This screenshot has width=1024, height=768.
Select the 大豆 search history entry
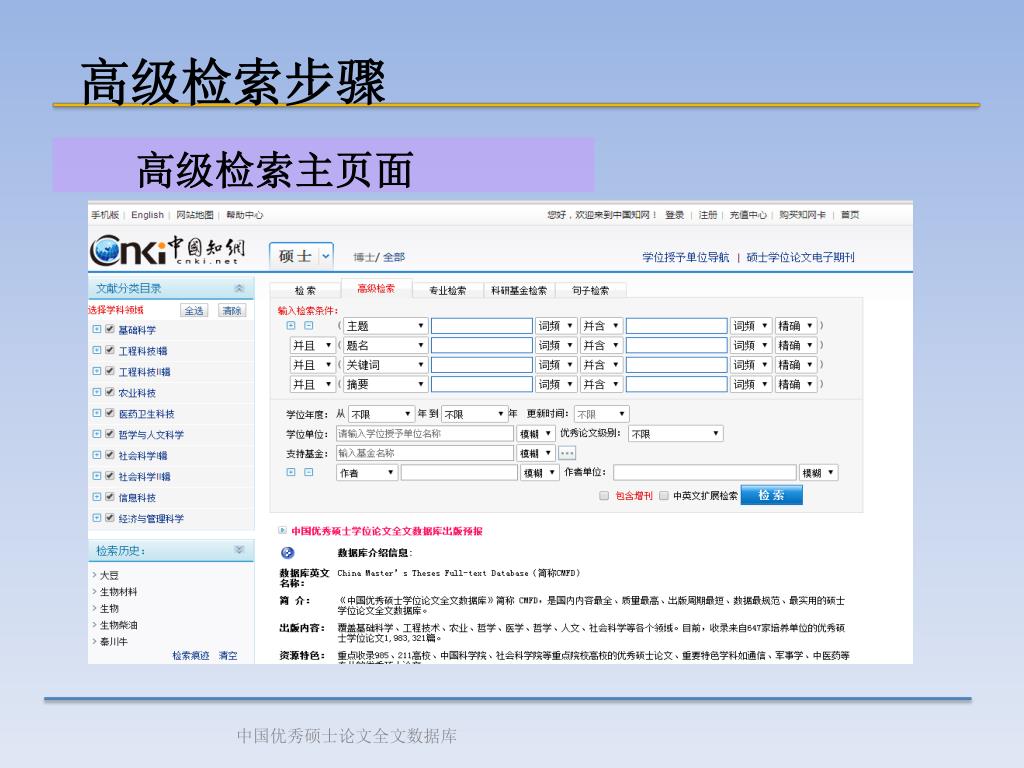[x=109, y=575]
